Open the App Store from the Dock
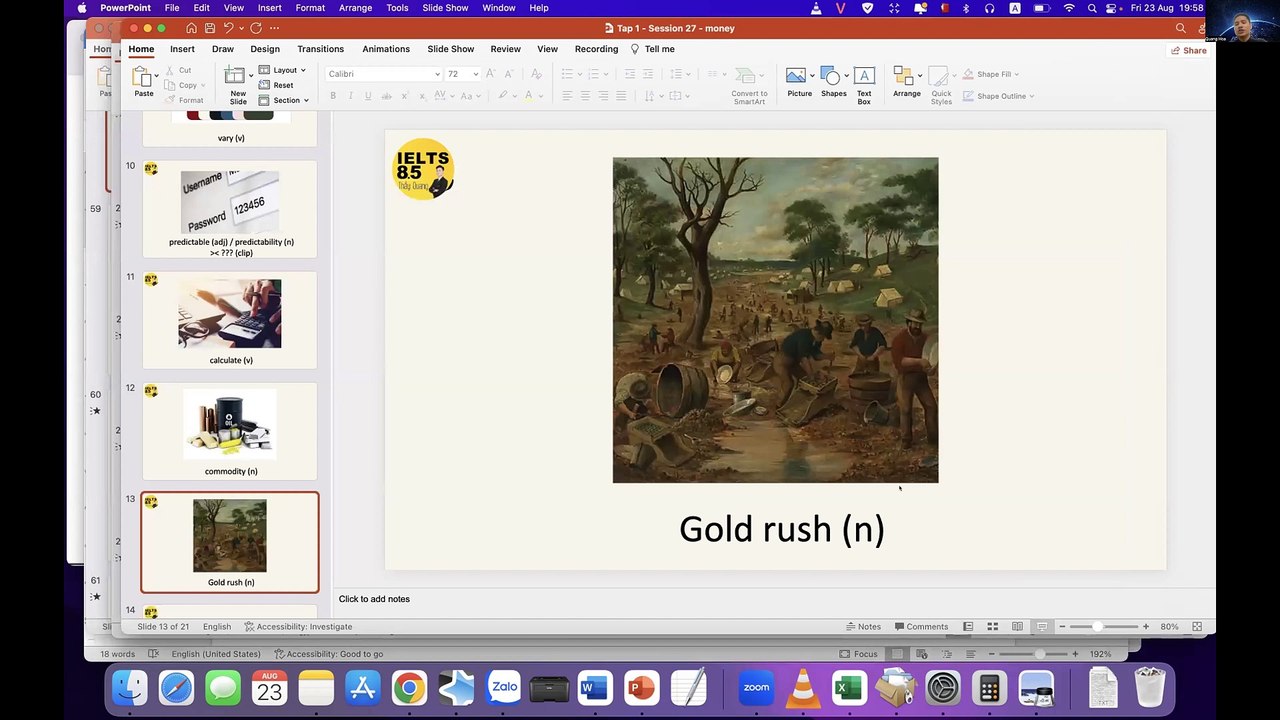Image resolution: width=1280 pixels, height=720 pixels. tap(362, 688)
